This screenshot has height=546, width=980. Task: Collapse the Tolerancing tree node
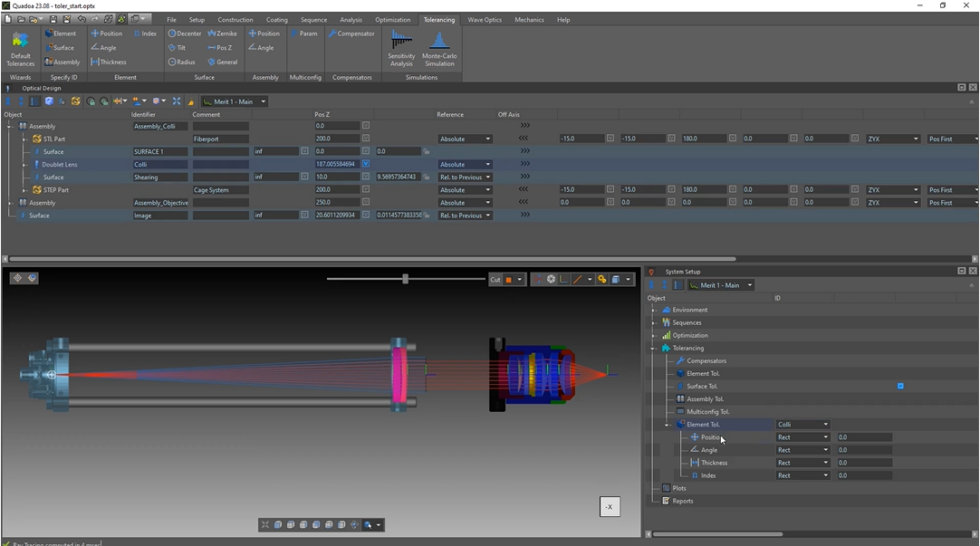[x=654, y=348]
